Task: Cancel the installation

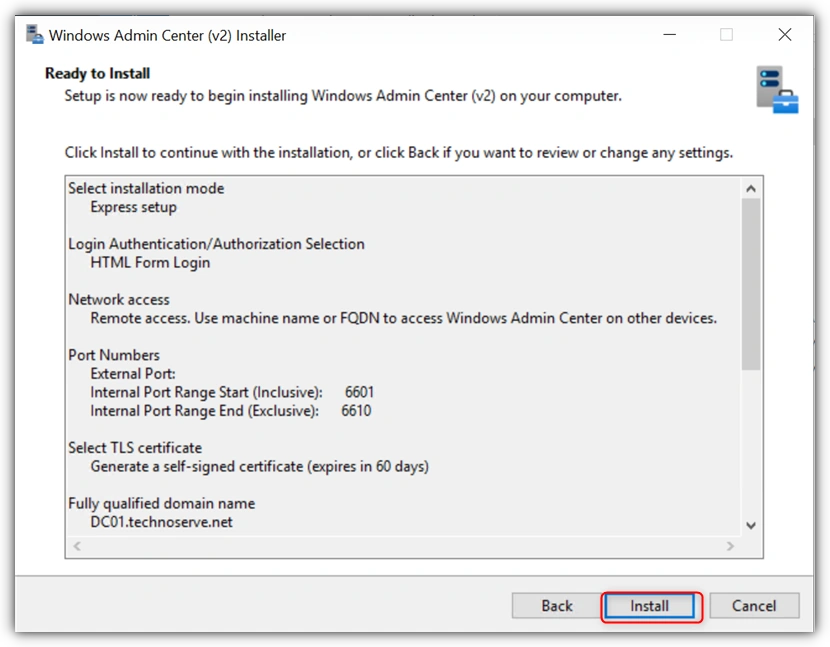Action: [x=754, y=605]
